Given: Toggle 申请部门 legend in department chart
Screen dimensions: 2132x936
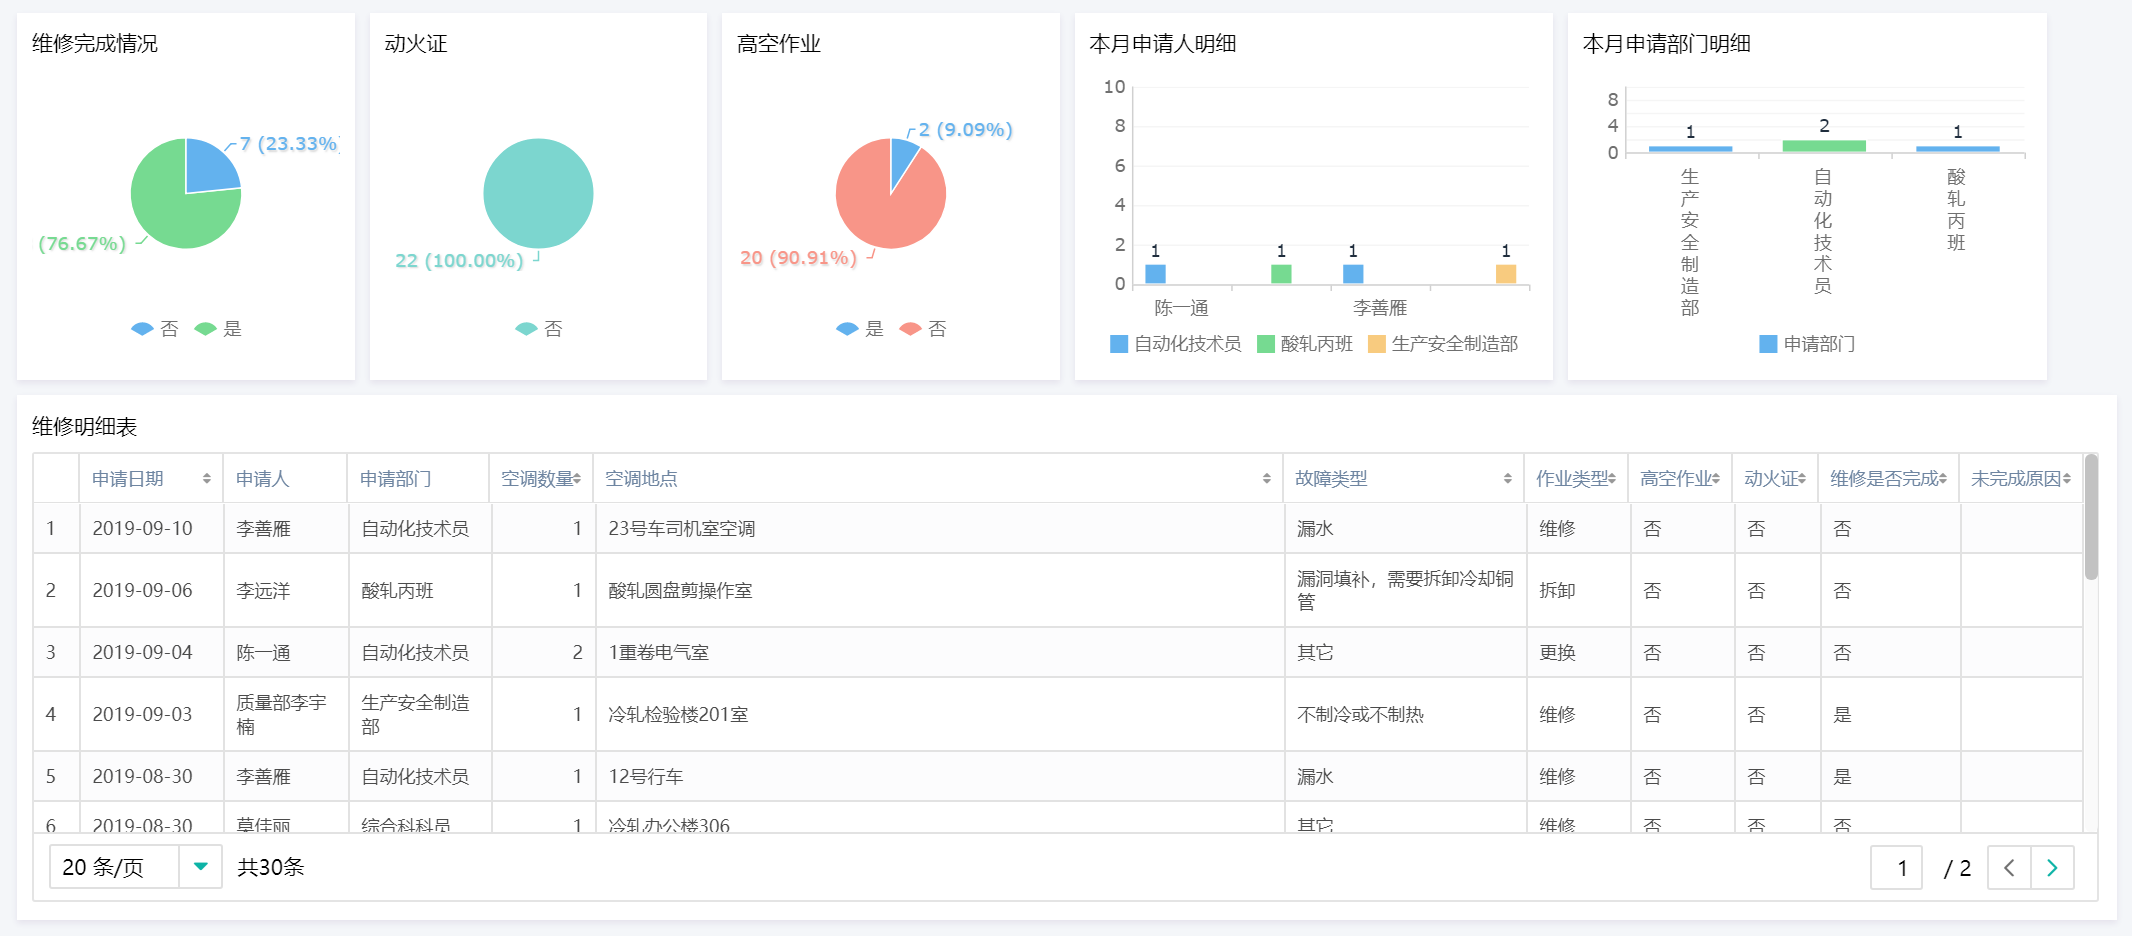Looking at the screenshot, I should [1807, 344].
